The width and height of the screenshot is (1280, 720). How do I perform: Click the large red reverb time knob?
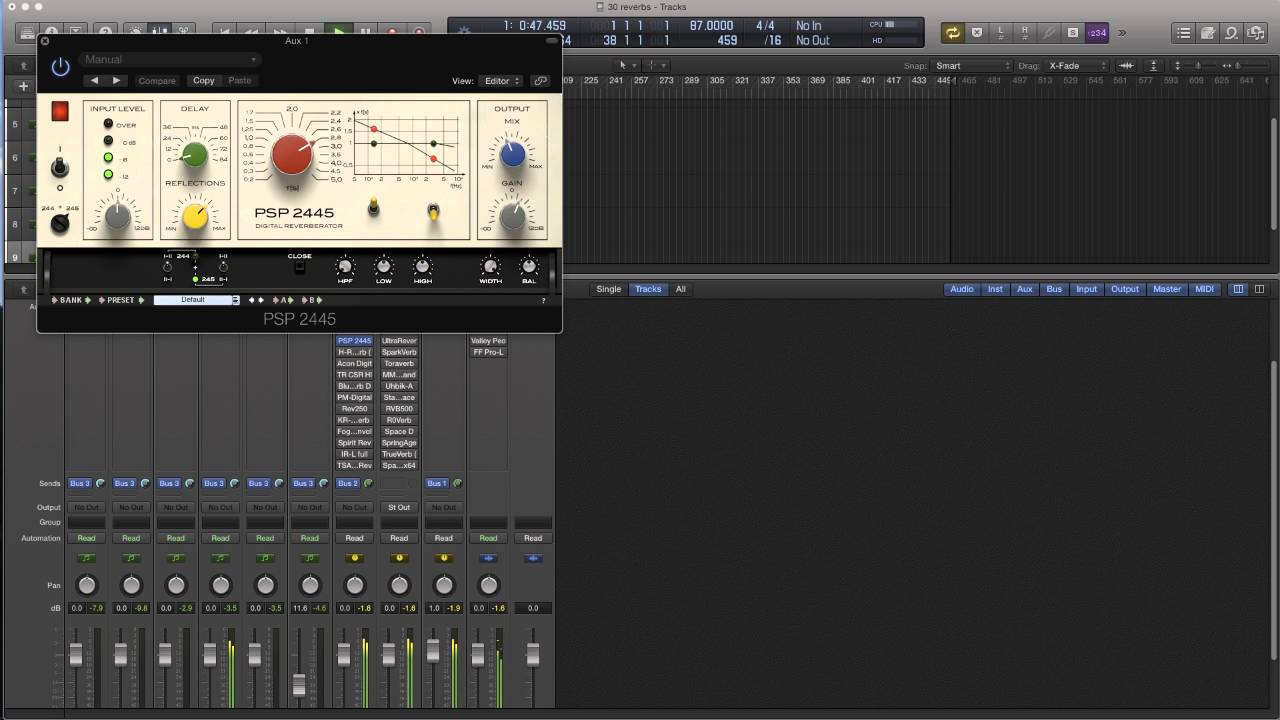(292, 155)
